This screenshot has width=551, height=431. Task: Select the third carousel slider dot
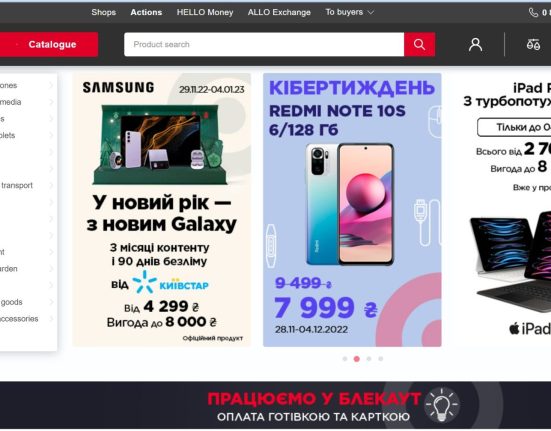pos(369,359)
